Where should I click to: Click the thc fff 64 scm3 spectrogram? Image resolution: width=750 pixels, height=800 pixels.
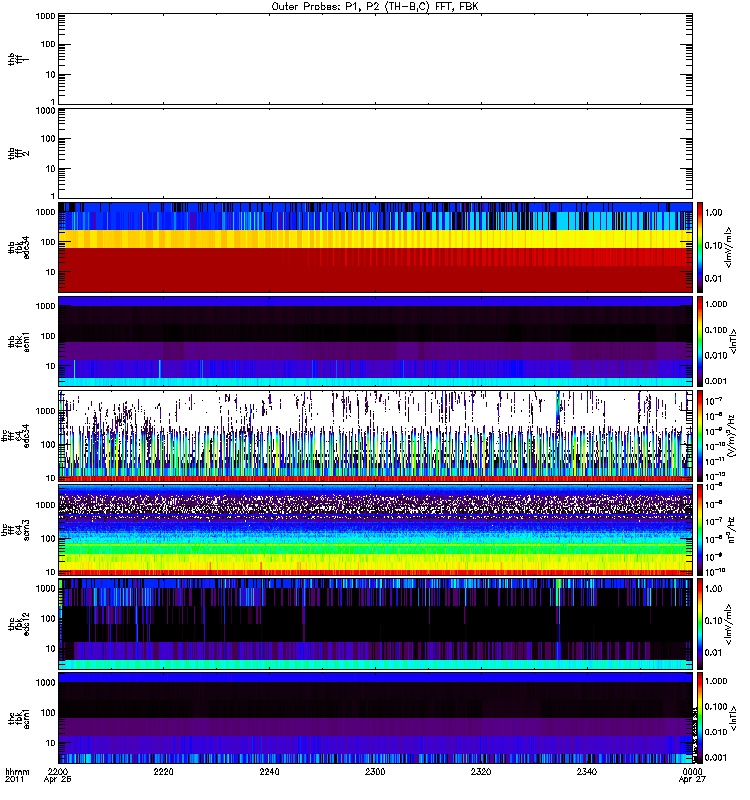[x=376, y=530]
